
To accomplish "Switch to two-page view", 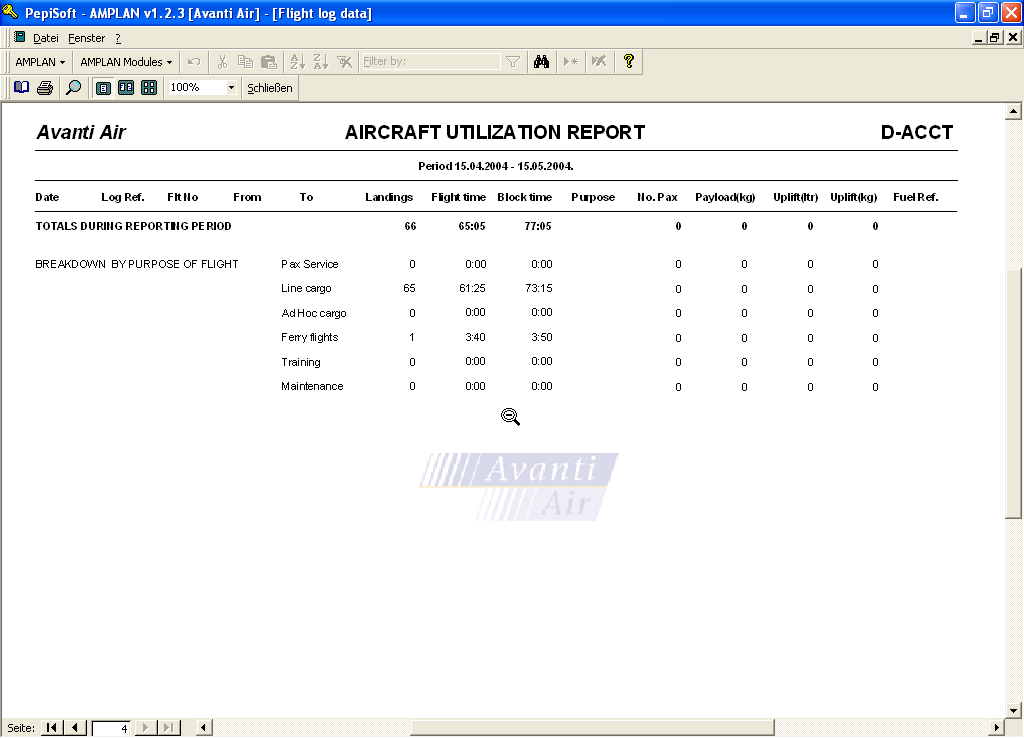I will click(x=126, y=88).
